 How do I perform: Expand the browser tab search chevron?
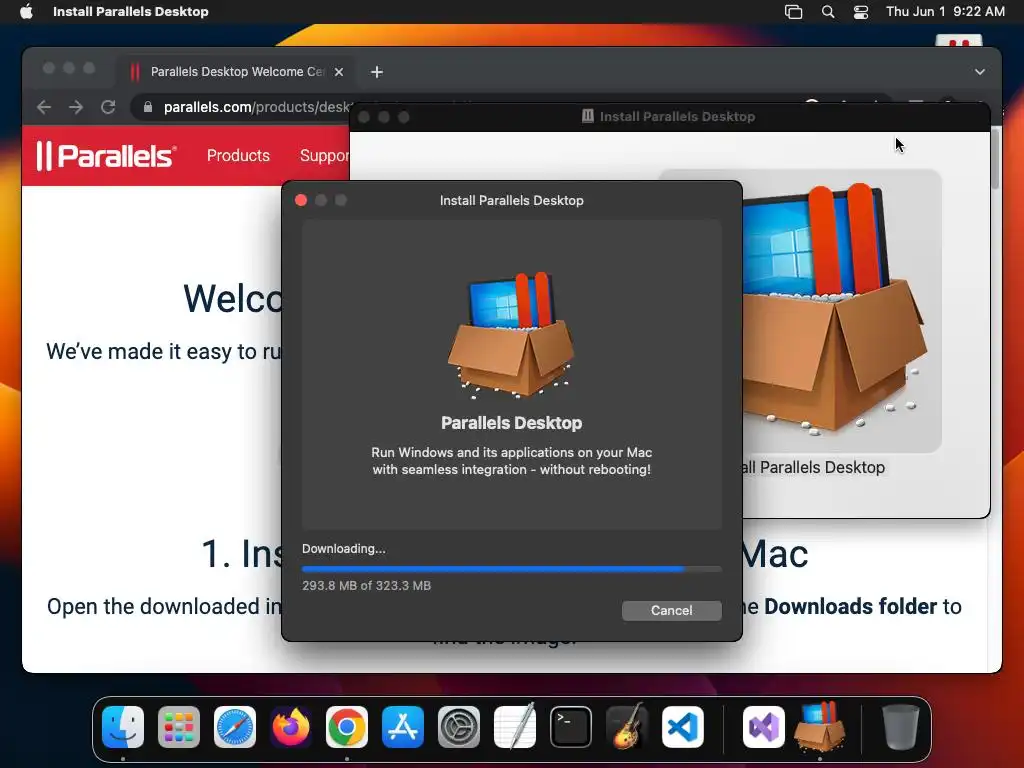pos(980,72)
